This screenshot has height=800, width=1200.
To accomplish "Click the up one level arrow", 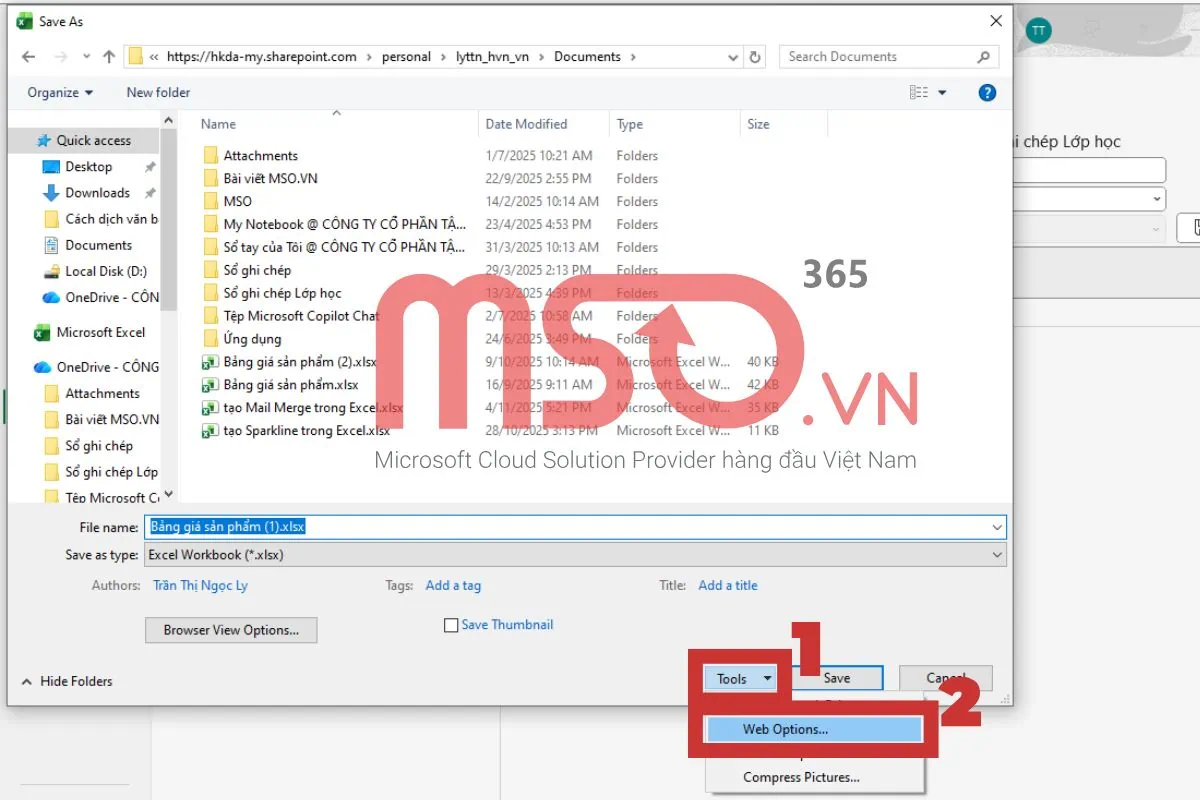I will tap(109, 56).
